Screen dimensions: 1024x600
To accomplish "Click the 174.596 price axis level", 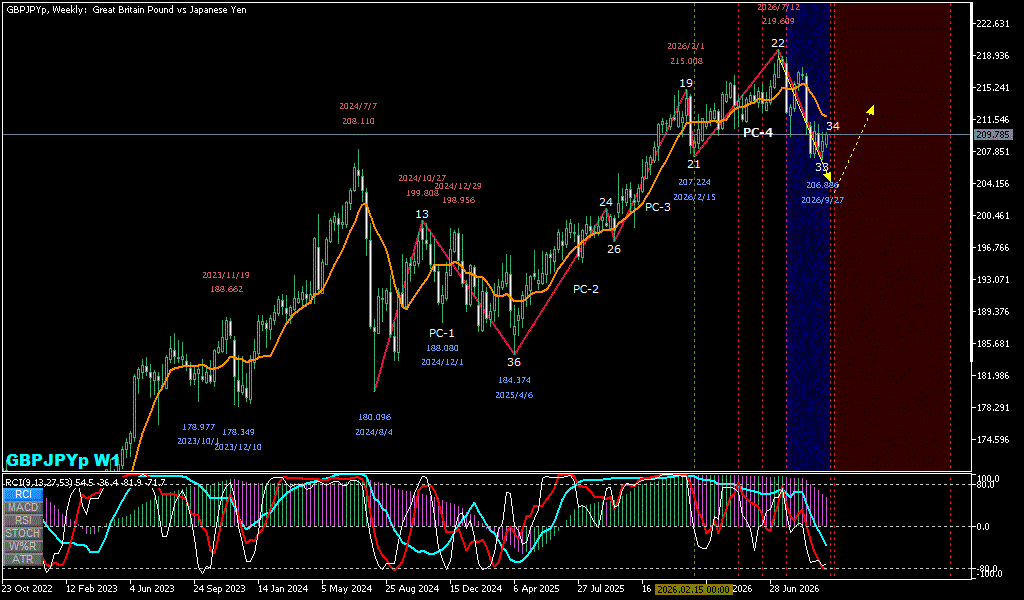I will 993,439.
